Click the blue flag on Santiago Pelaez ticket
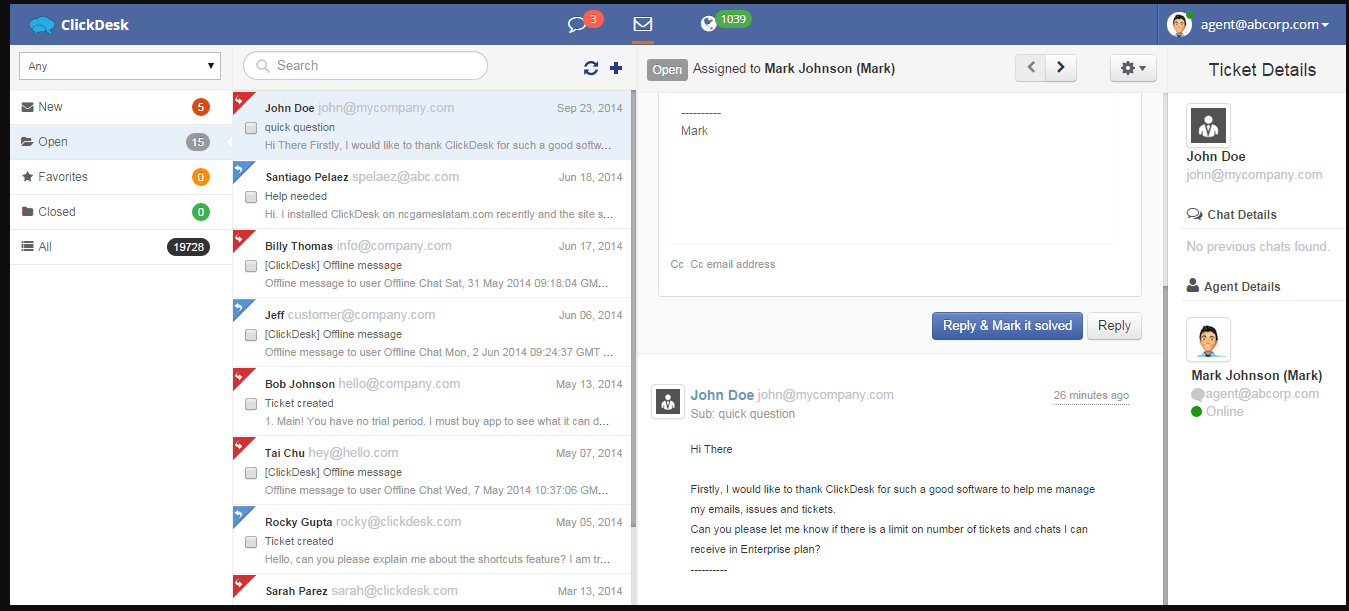This screenshot has height=611, width=1349. pos(240,169)
